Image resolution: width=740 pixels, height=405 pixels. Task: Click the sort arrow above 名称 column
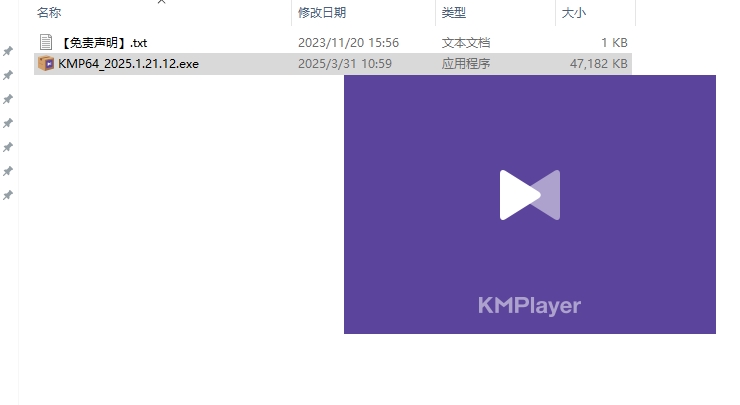pyautogui.click(x=161, y=2)
